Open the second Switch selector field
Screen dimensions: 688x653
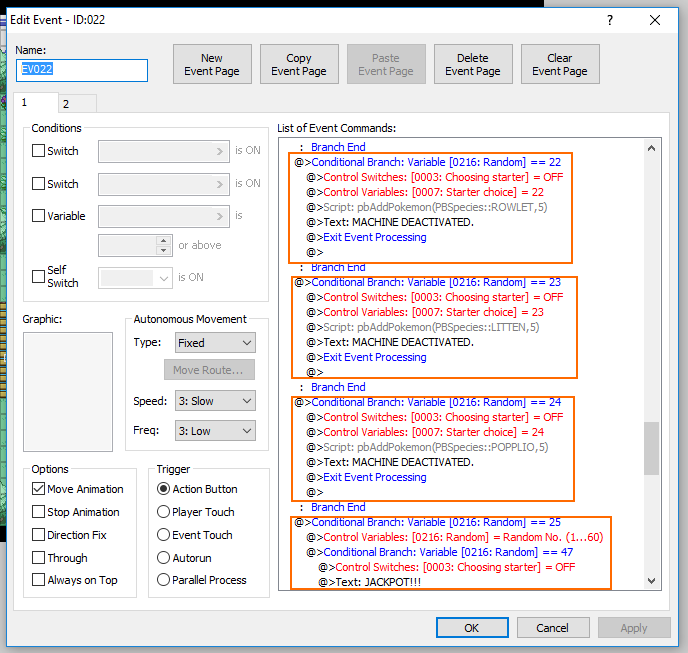164,184
